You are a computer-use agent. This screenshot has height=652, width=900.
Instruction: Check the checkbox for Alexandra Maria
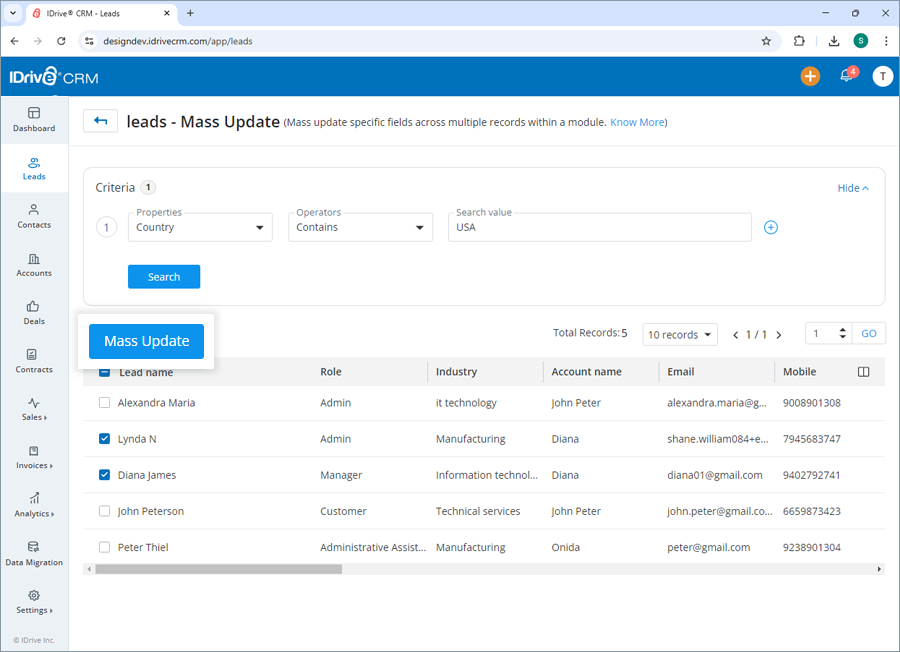pyautogui.click(x=104, y=402)
